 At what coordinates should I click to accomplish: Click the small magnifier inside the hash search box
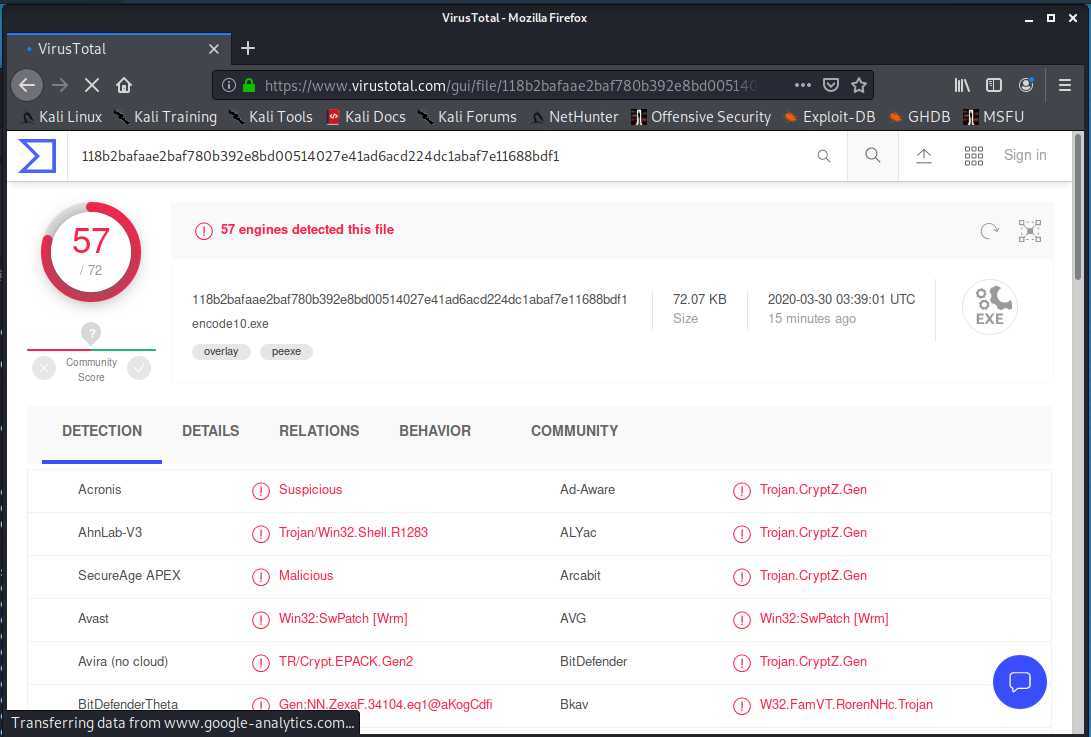(824, 156)
